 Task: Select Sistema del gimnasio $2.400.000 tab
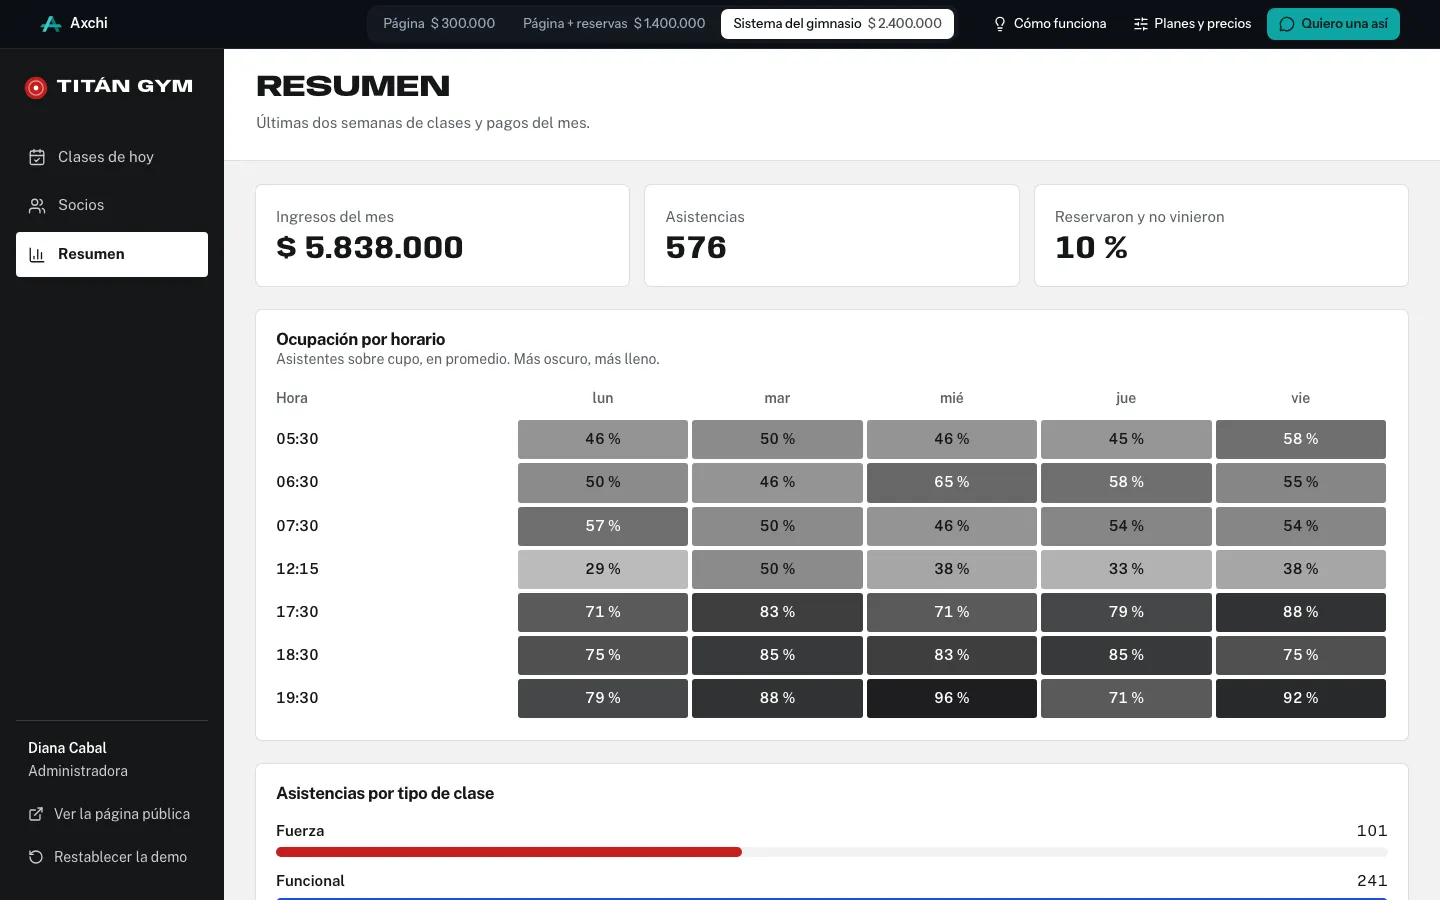pyautogui.click(x=837, y=24)
